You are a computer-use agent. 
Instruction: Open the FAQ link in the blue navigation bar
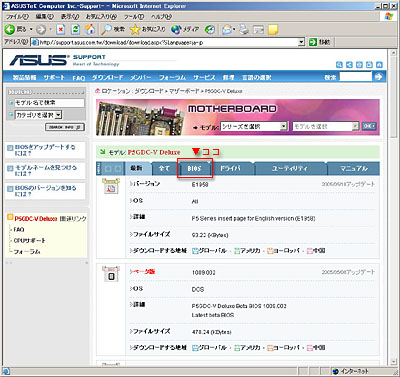click(x=79, y=78)
